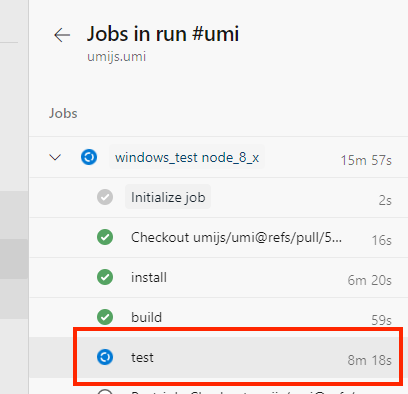Click the 15m 57s job duration
This screenshot has height=394, width=408.
point(366,160)
